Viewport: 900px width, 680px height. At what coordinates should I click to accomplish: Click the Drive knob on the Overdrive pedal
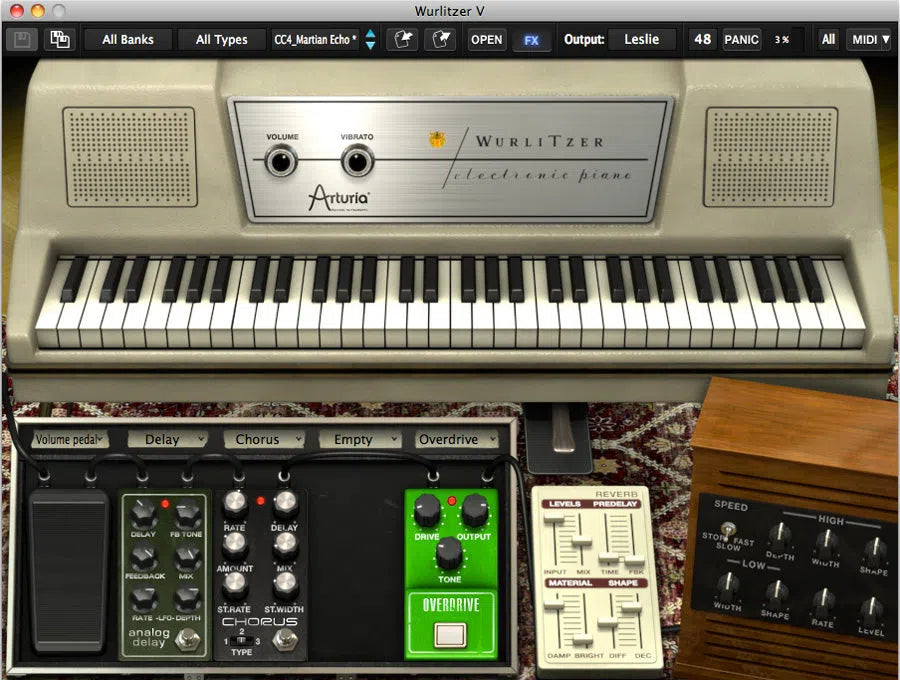point(427,511)
